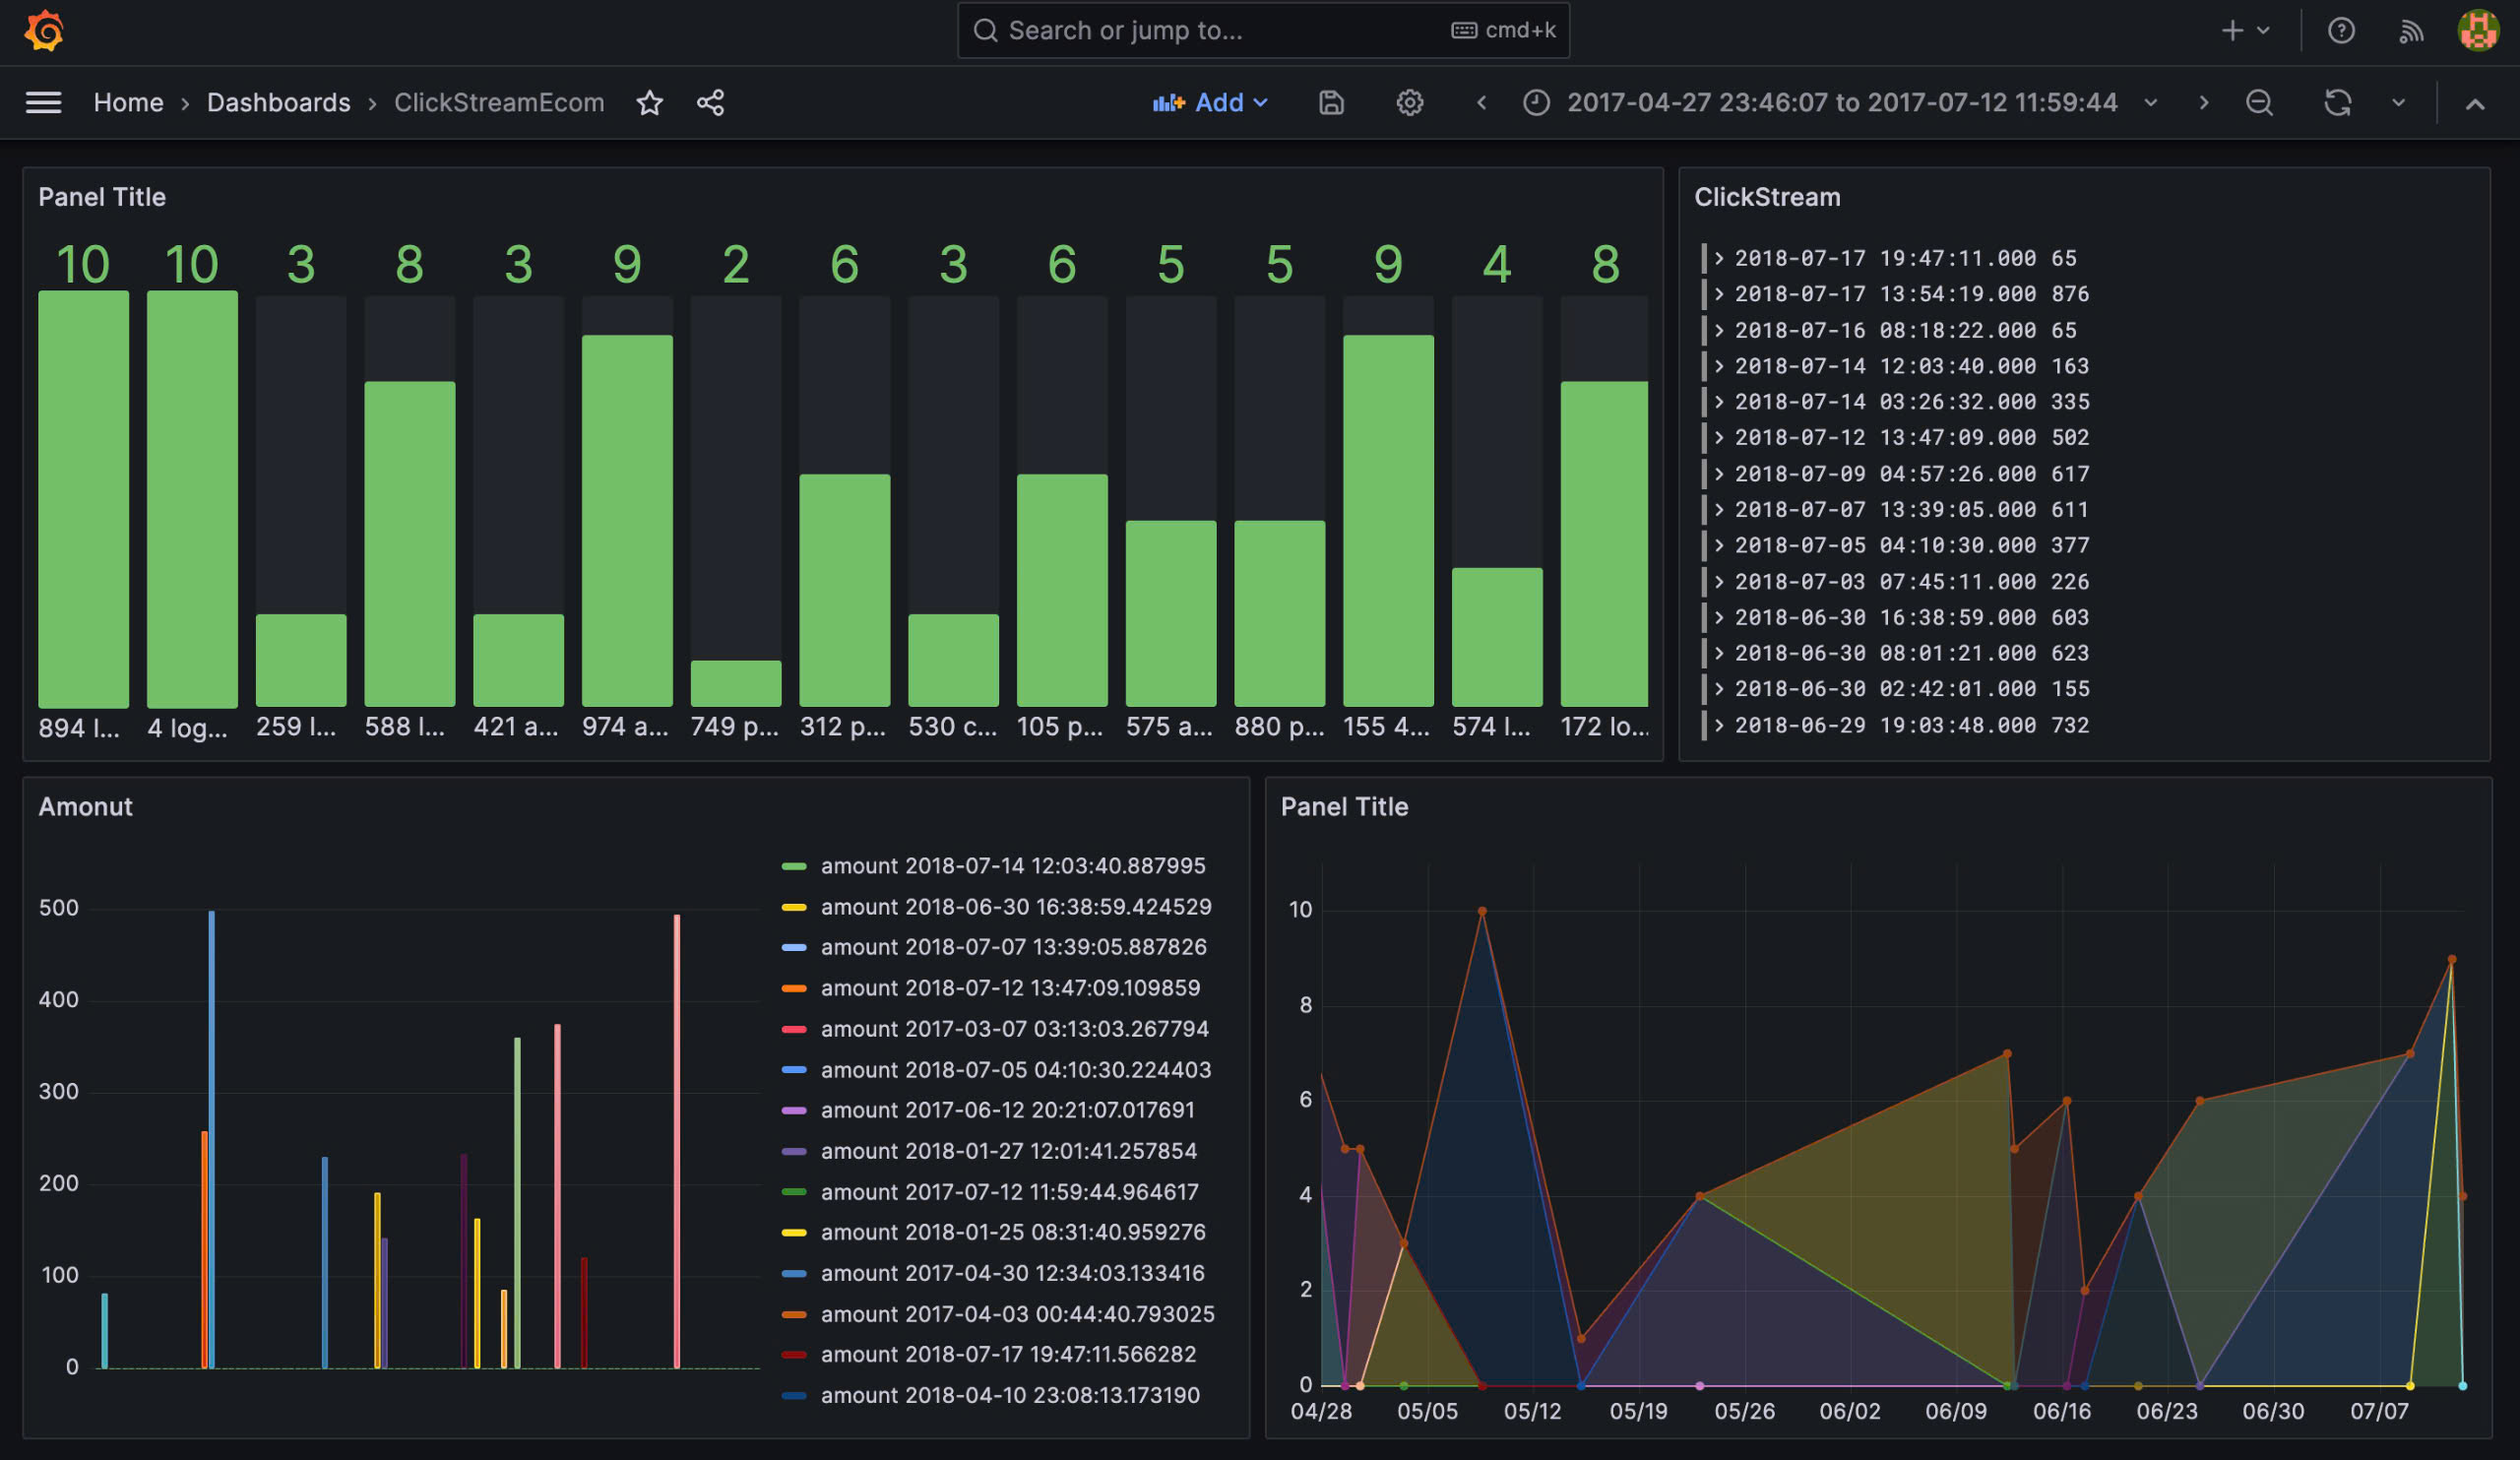
Task: Click the bottom-right Panel Title header
Action: pyautogui.click(x=1344, y=807)
